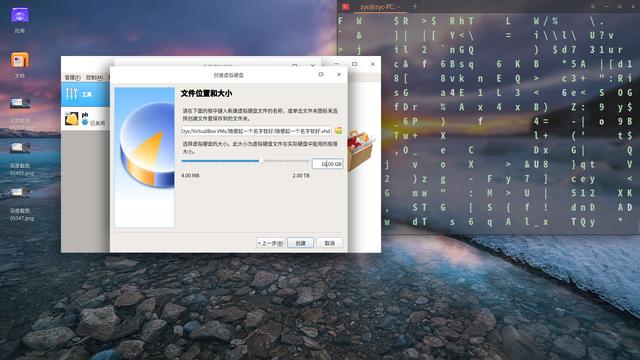
Task: Open the 文档 desktop icon
Action: 20,65
